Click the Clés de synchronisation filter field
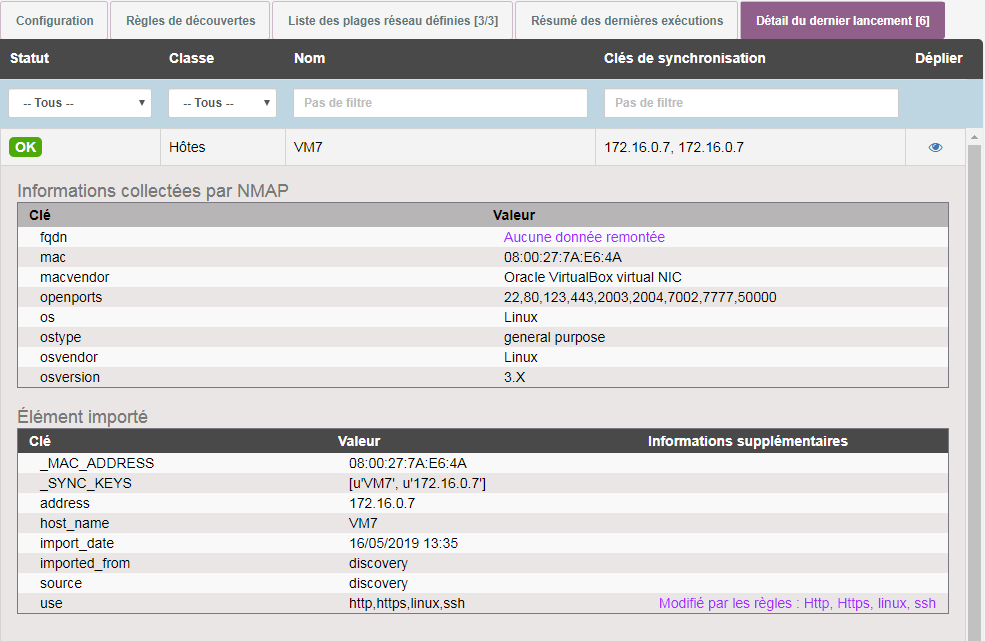Image resolution: width=985 pixels, height=641 pixels. [751, 103]
